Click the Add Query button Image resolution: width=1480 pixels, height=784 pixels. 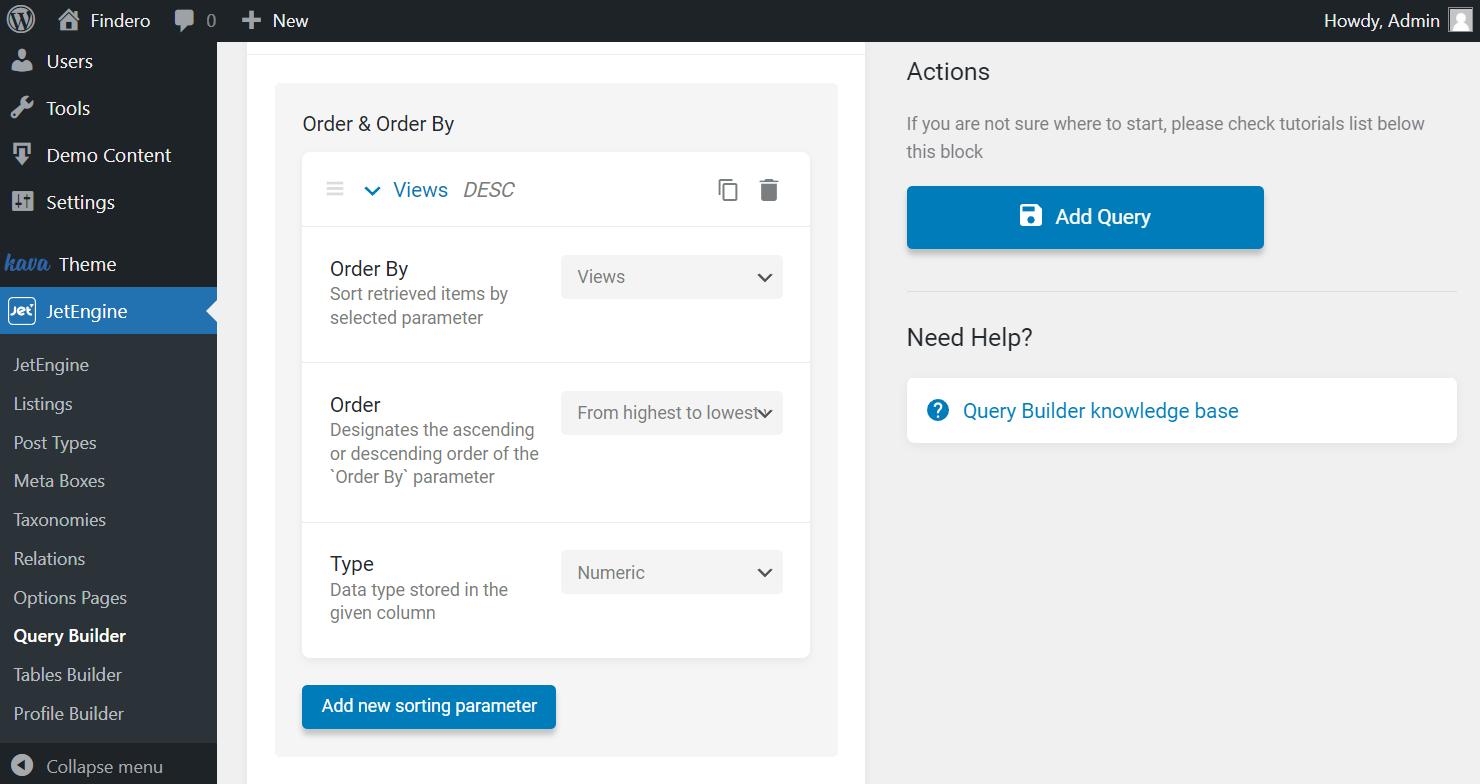pyautogui.click(x=1085, y=217)
